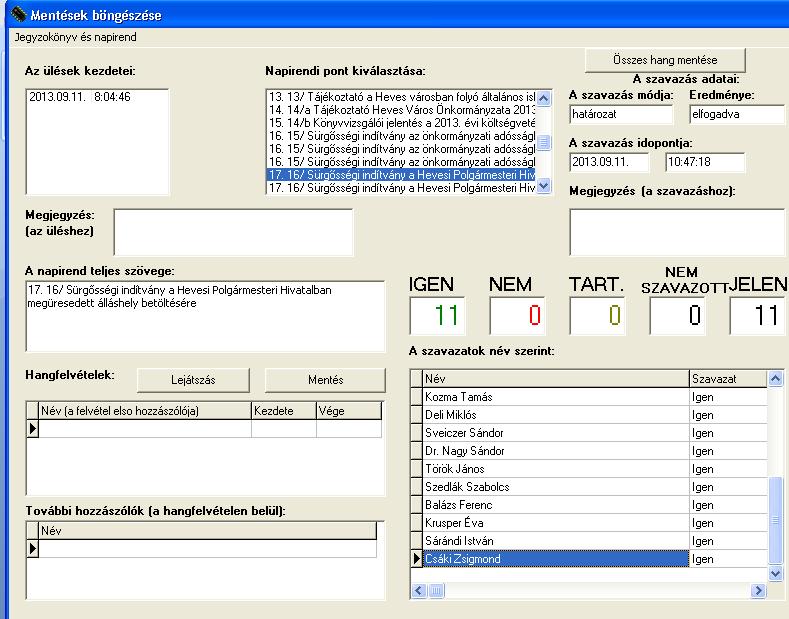Click the Eredménye field showing elfogadva
The width and height of the screenshot is (789, 619).
point(737,114)
